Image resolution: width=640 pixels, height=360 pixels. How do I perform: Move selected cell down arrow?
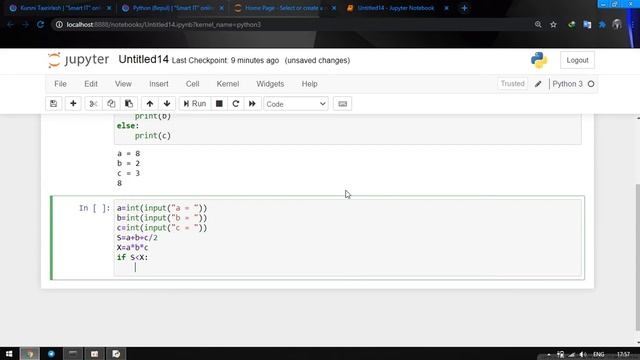coord(167,104)
